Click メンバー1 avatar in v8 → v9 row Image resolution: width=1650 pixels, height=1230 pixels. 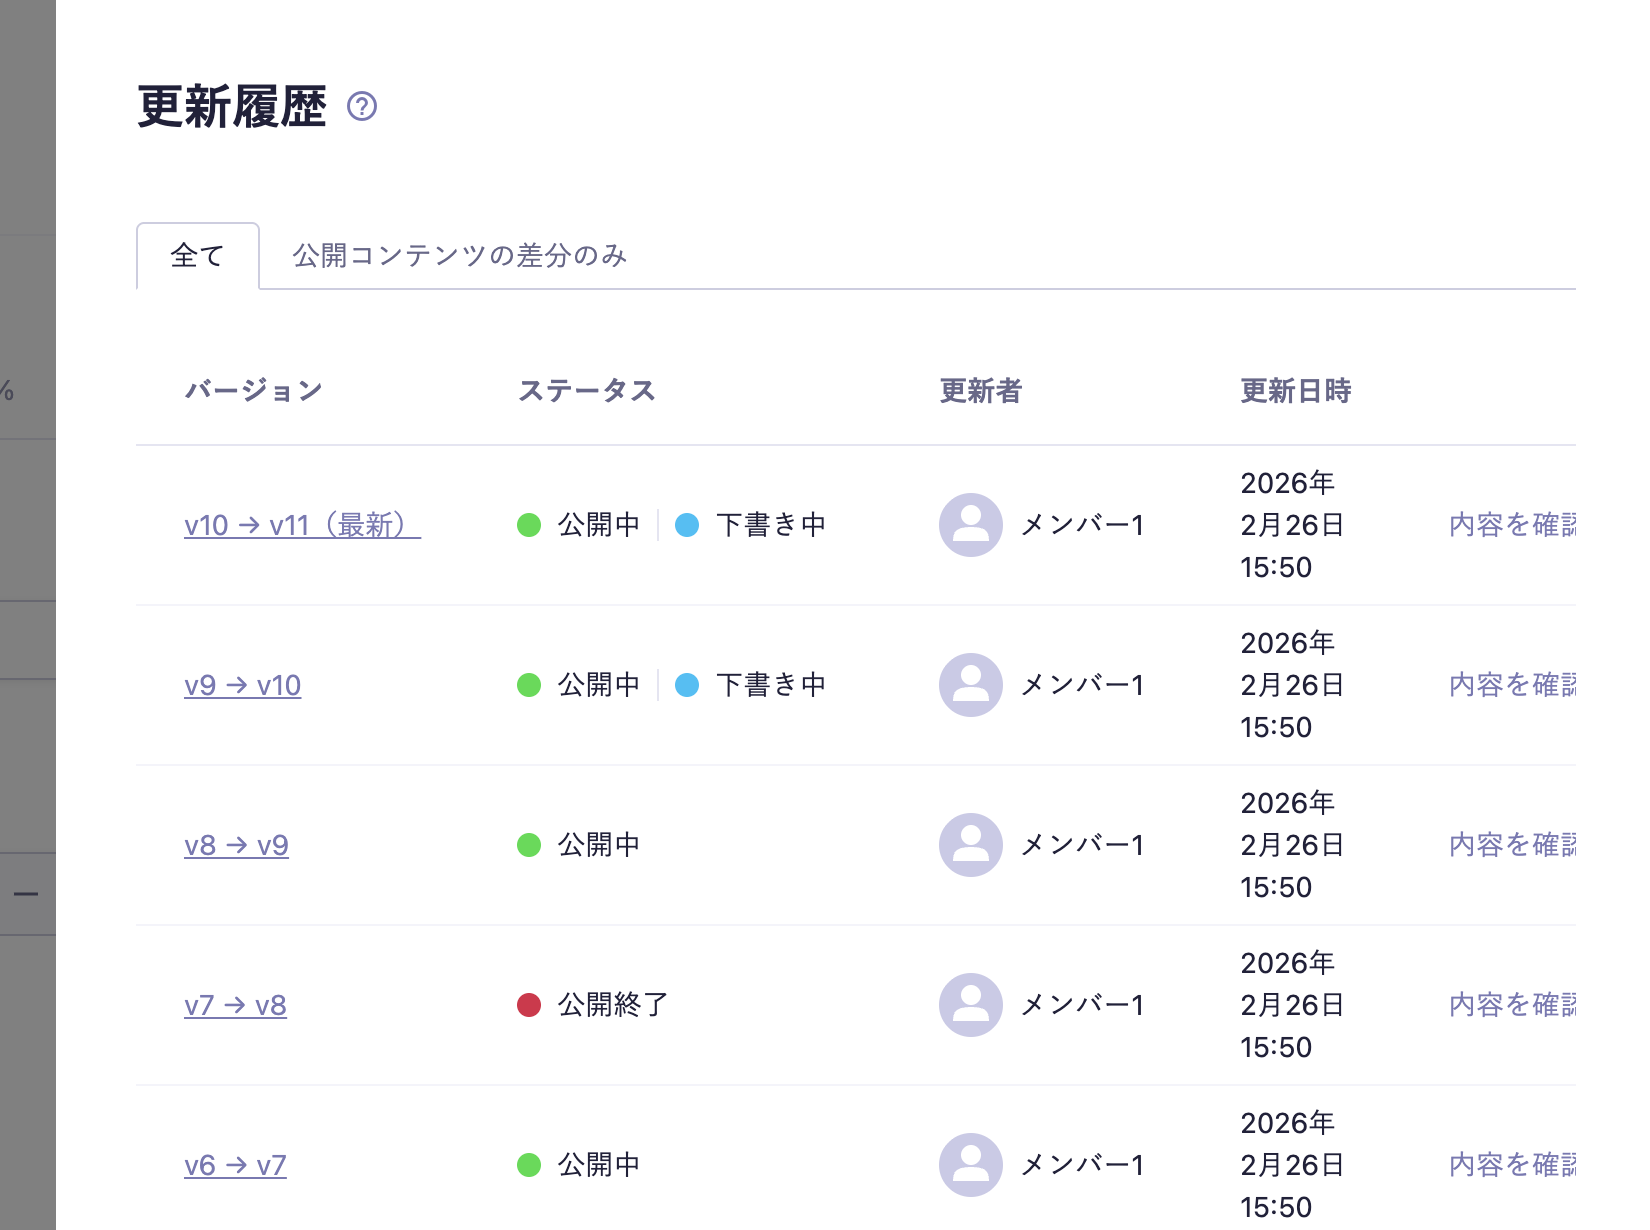pos(970,845)
